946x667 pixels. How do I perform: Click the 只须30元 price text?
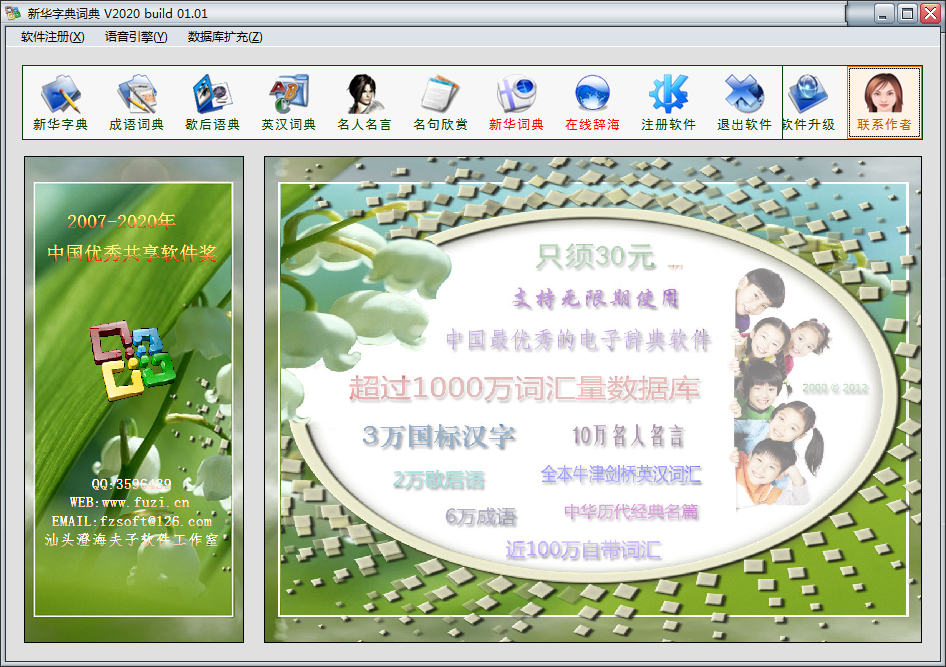point(595,257)
